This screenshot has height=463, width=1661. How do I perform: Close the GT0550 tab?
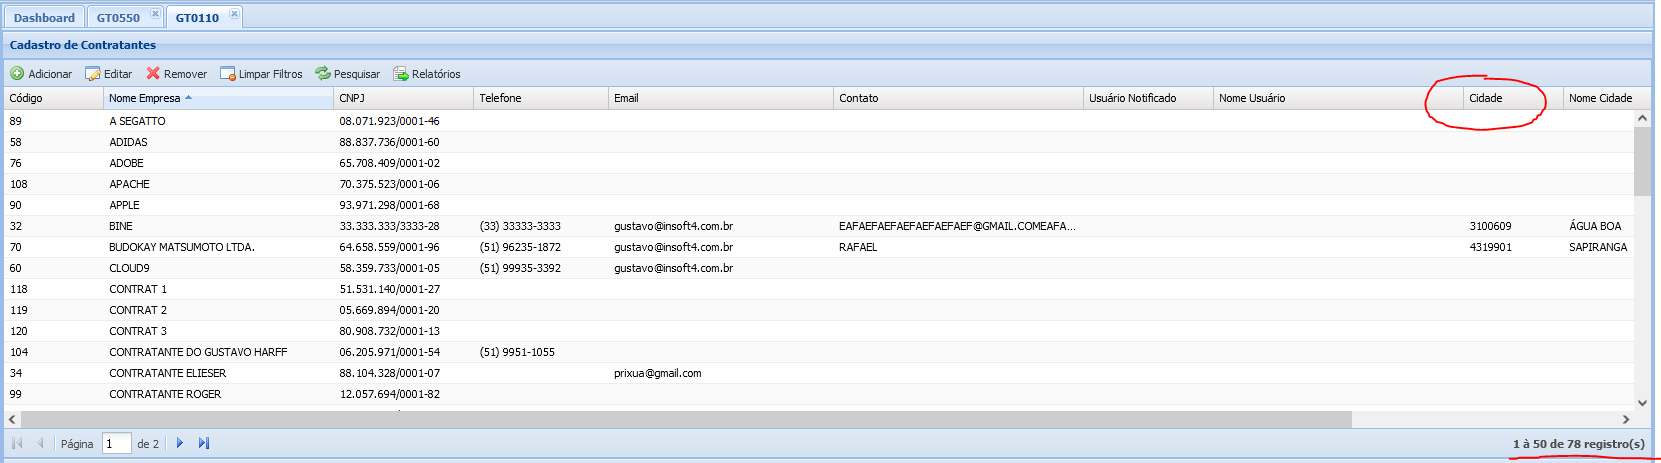[155, 14]
